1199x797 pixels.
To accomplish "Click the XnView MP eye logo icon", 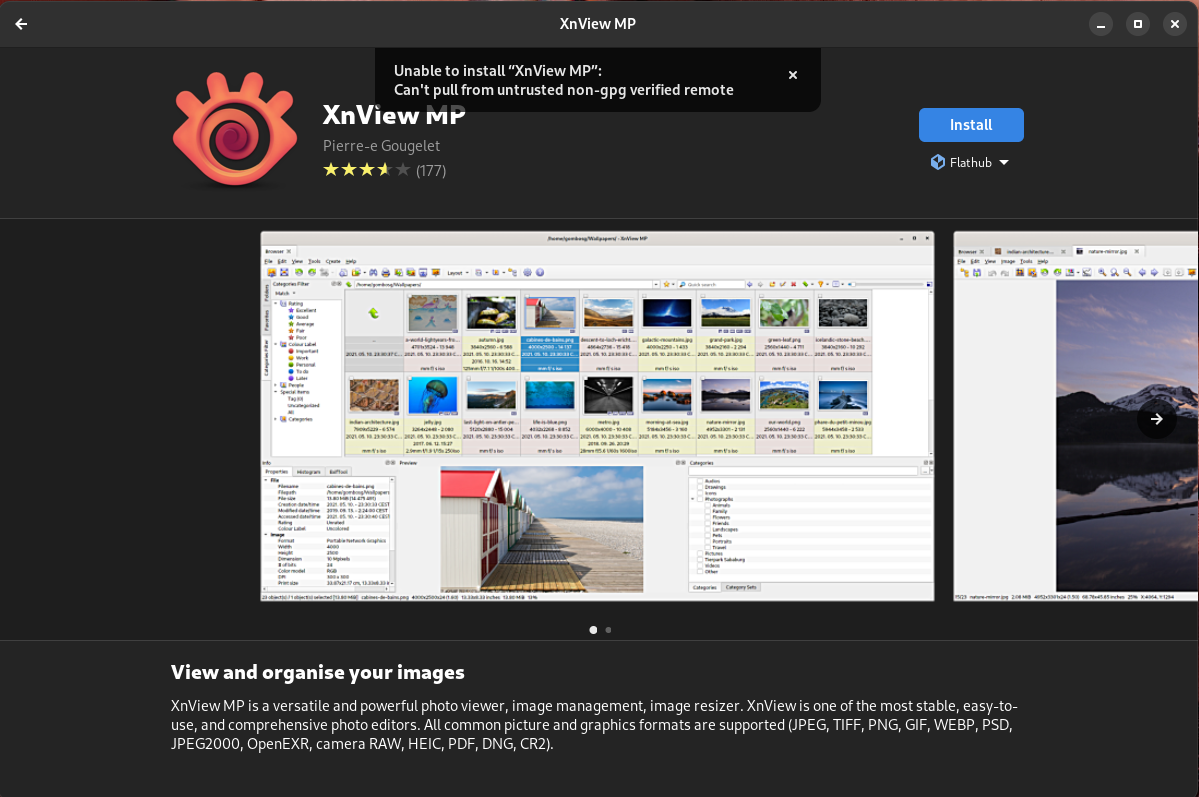I will [x=235, y=130].
